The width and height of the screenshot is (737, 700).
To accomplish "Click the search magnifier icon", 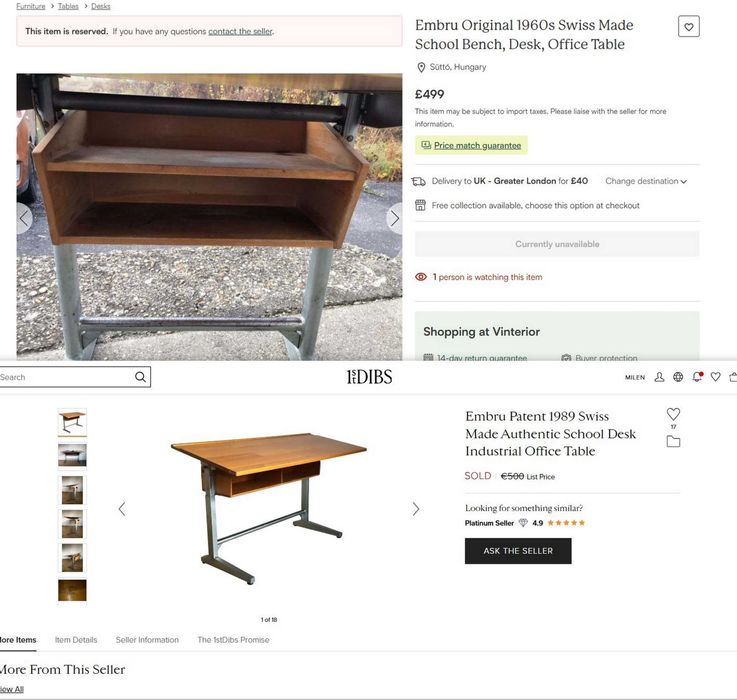I will (x=140, y=377).
